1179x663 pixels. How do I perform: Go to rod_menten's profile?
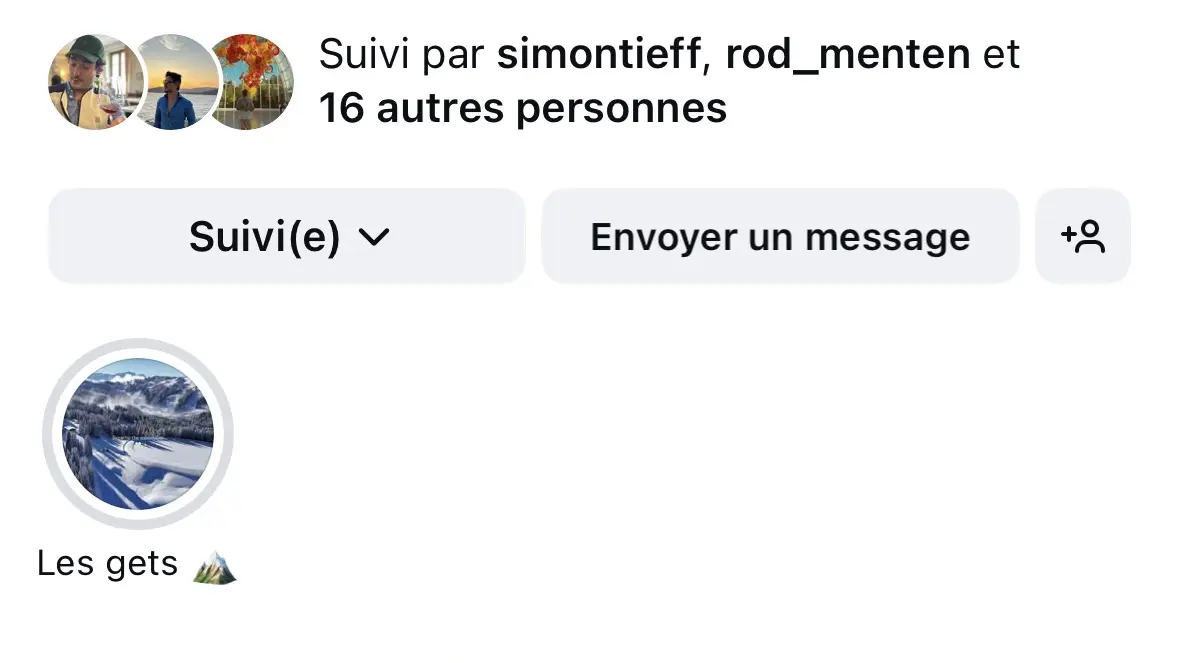847,55
